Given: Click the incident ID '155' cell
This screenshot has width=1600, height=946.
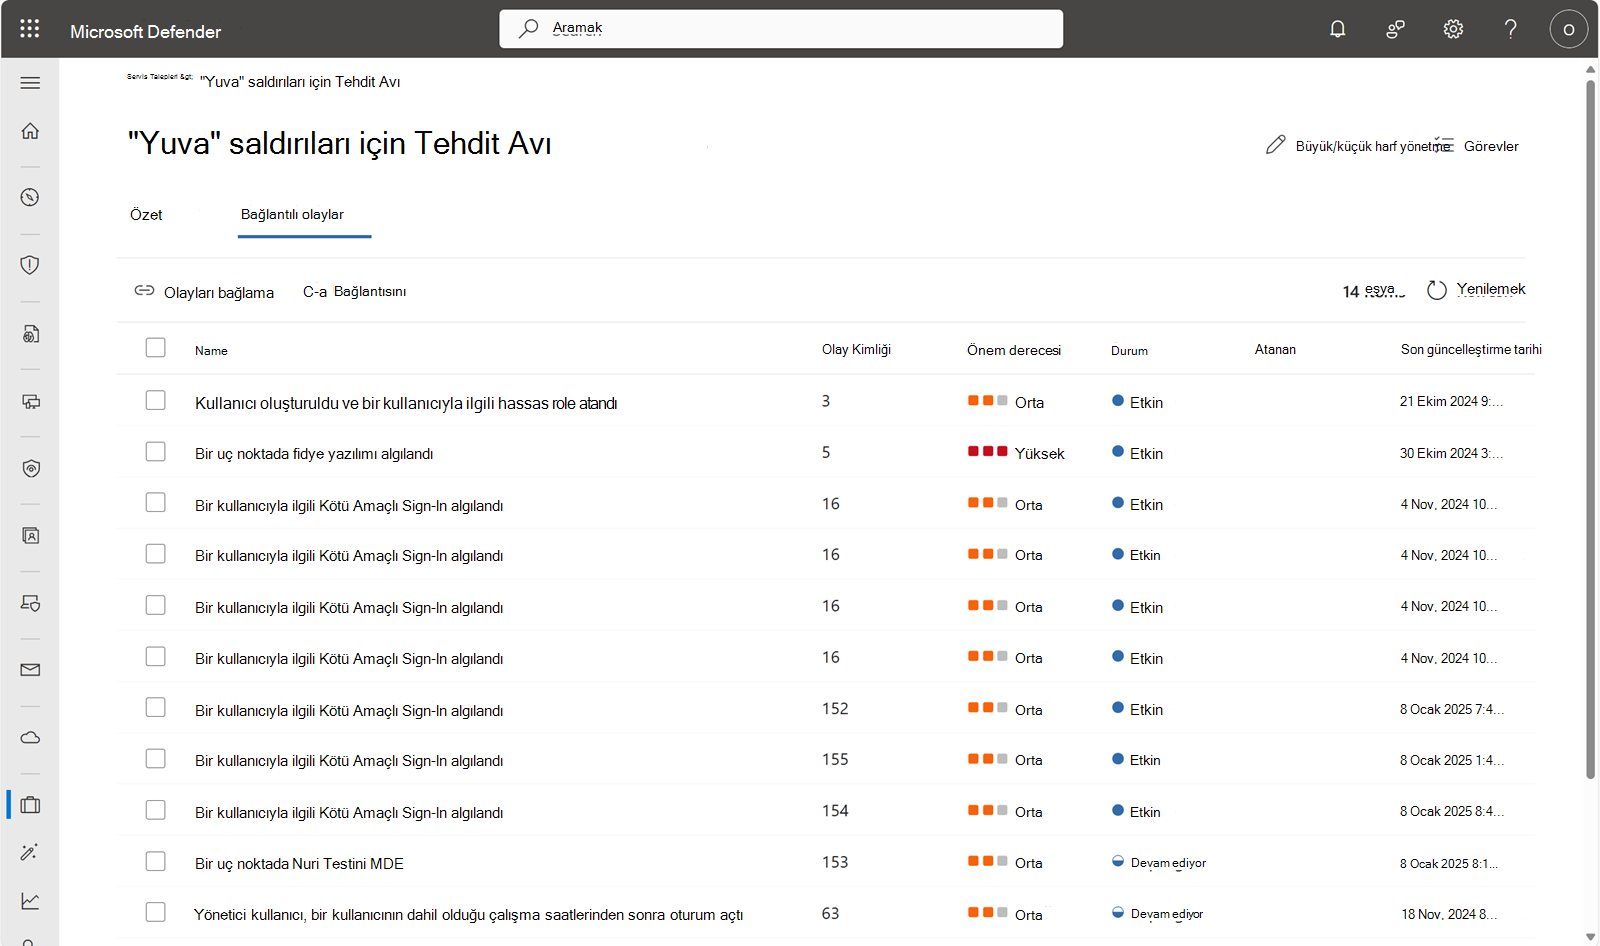Looking at the screenshot, I should [835, 760].
